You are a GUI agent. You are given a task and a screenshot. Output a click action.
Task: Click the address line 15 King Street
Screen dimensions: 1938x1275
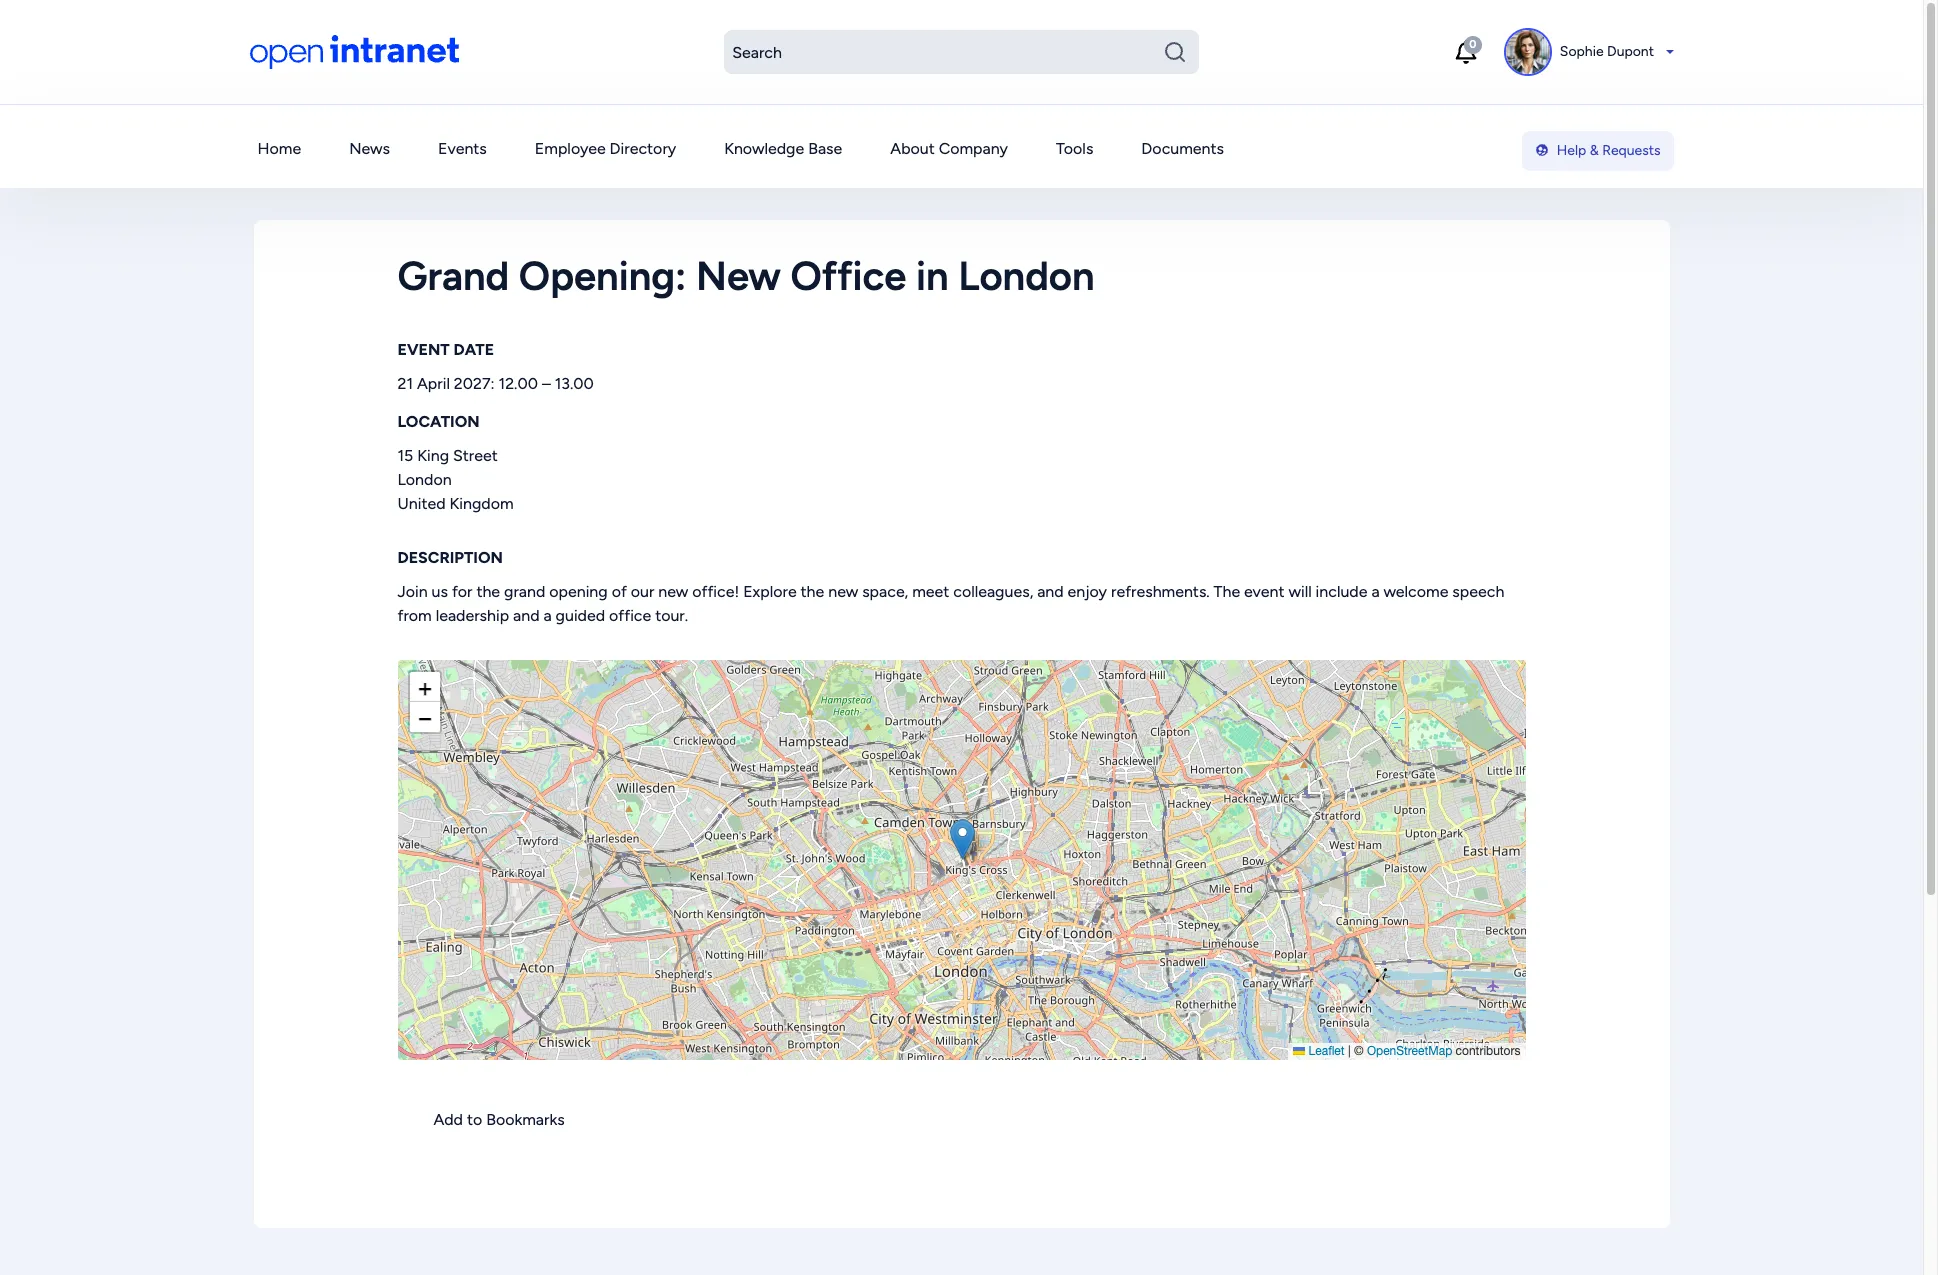pos(447,456)
